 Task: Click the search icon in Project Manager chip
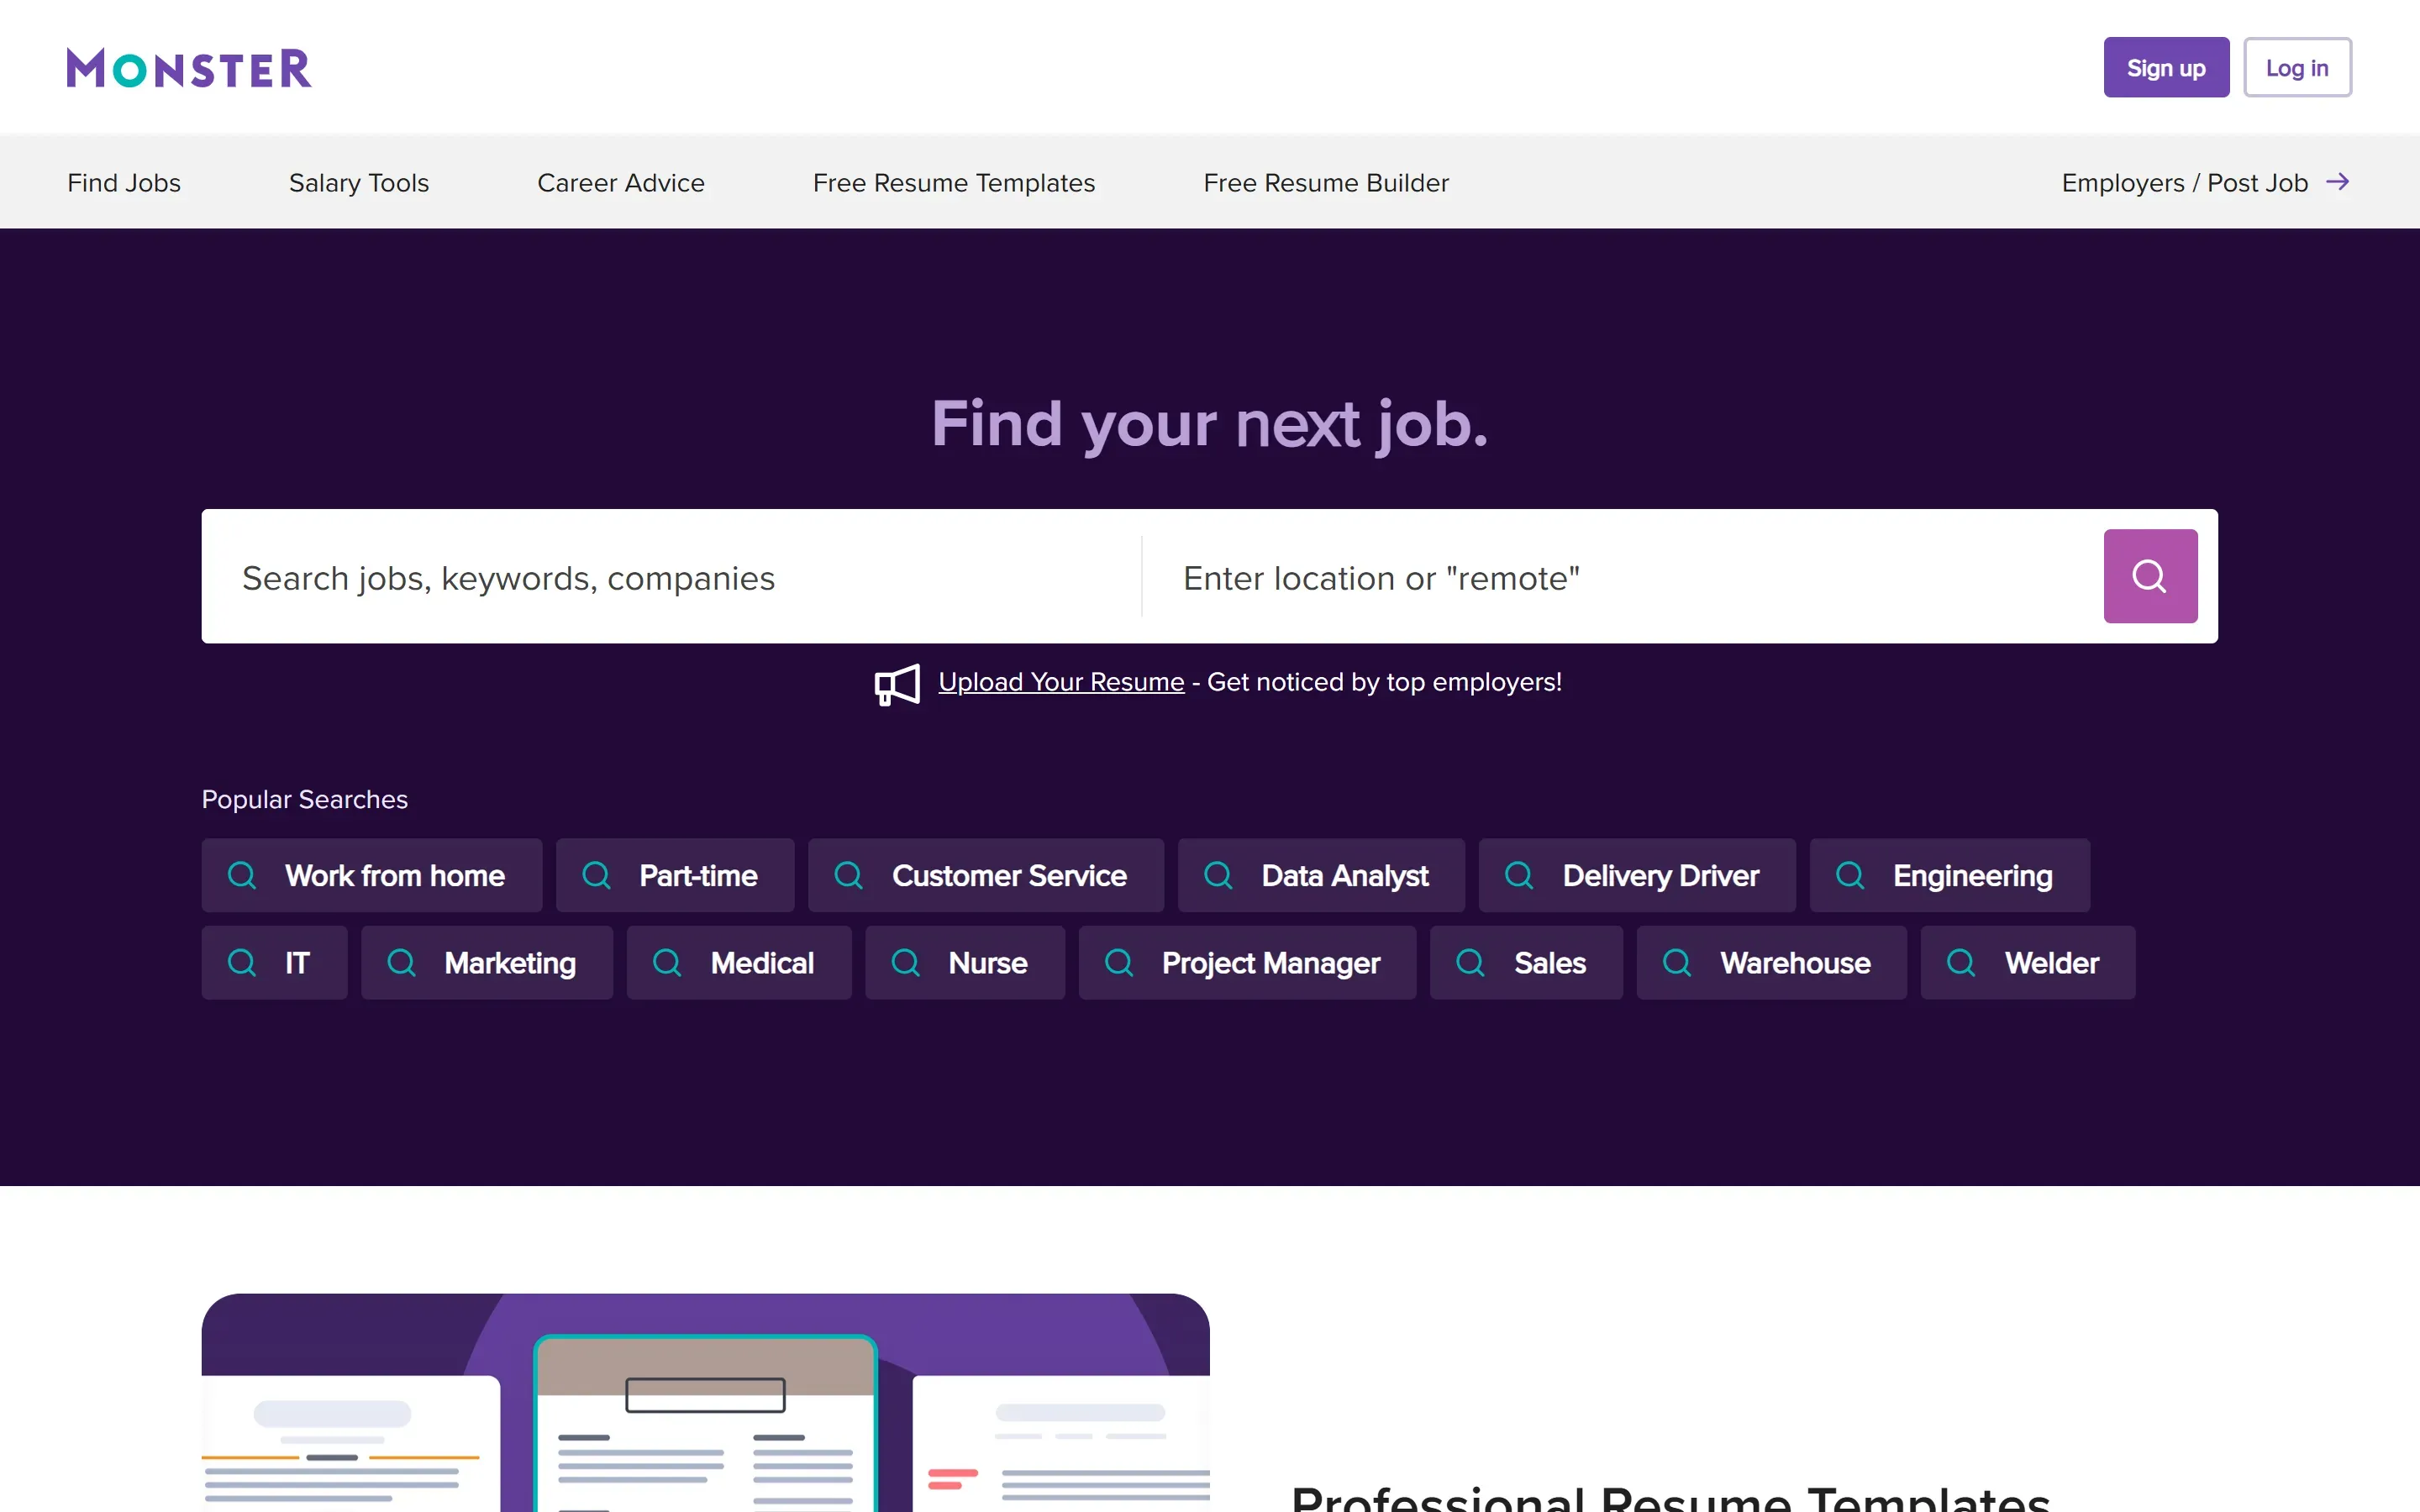(1119, 962)
